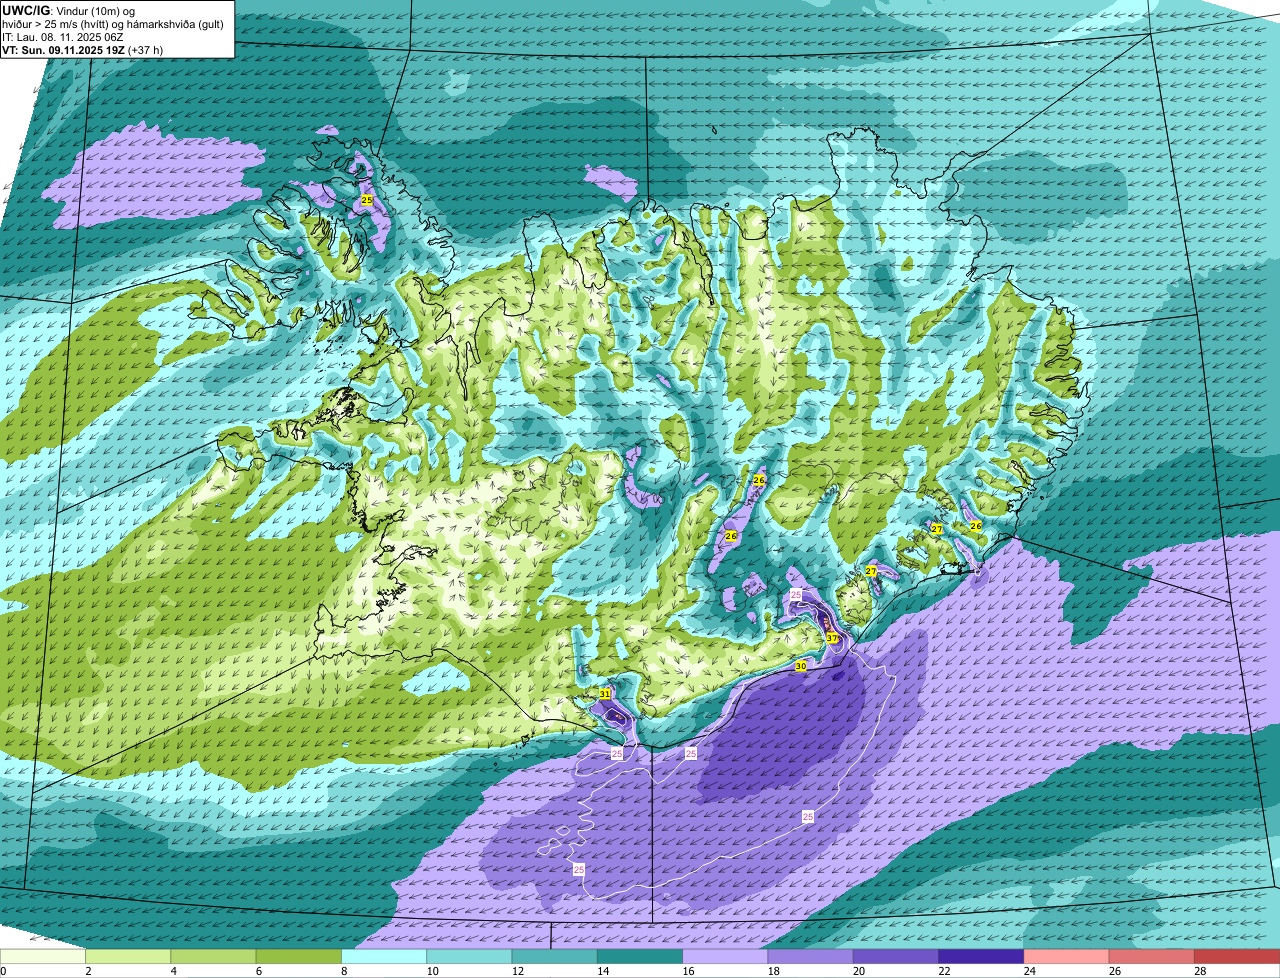1280x978 pixels.
Task: Click the 6–8 m/s green legend swatch
Action: [x=299, y=956]
